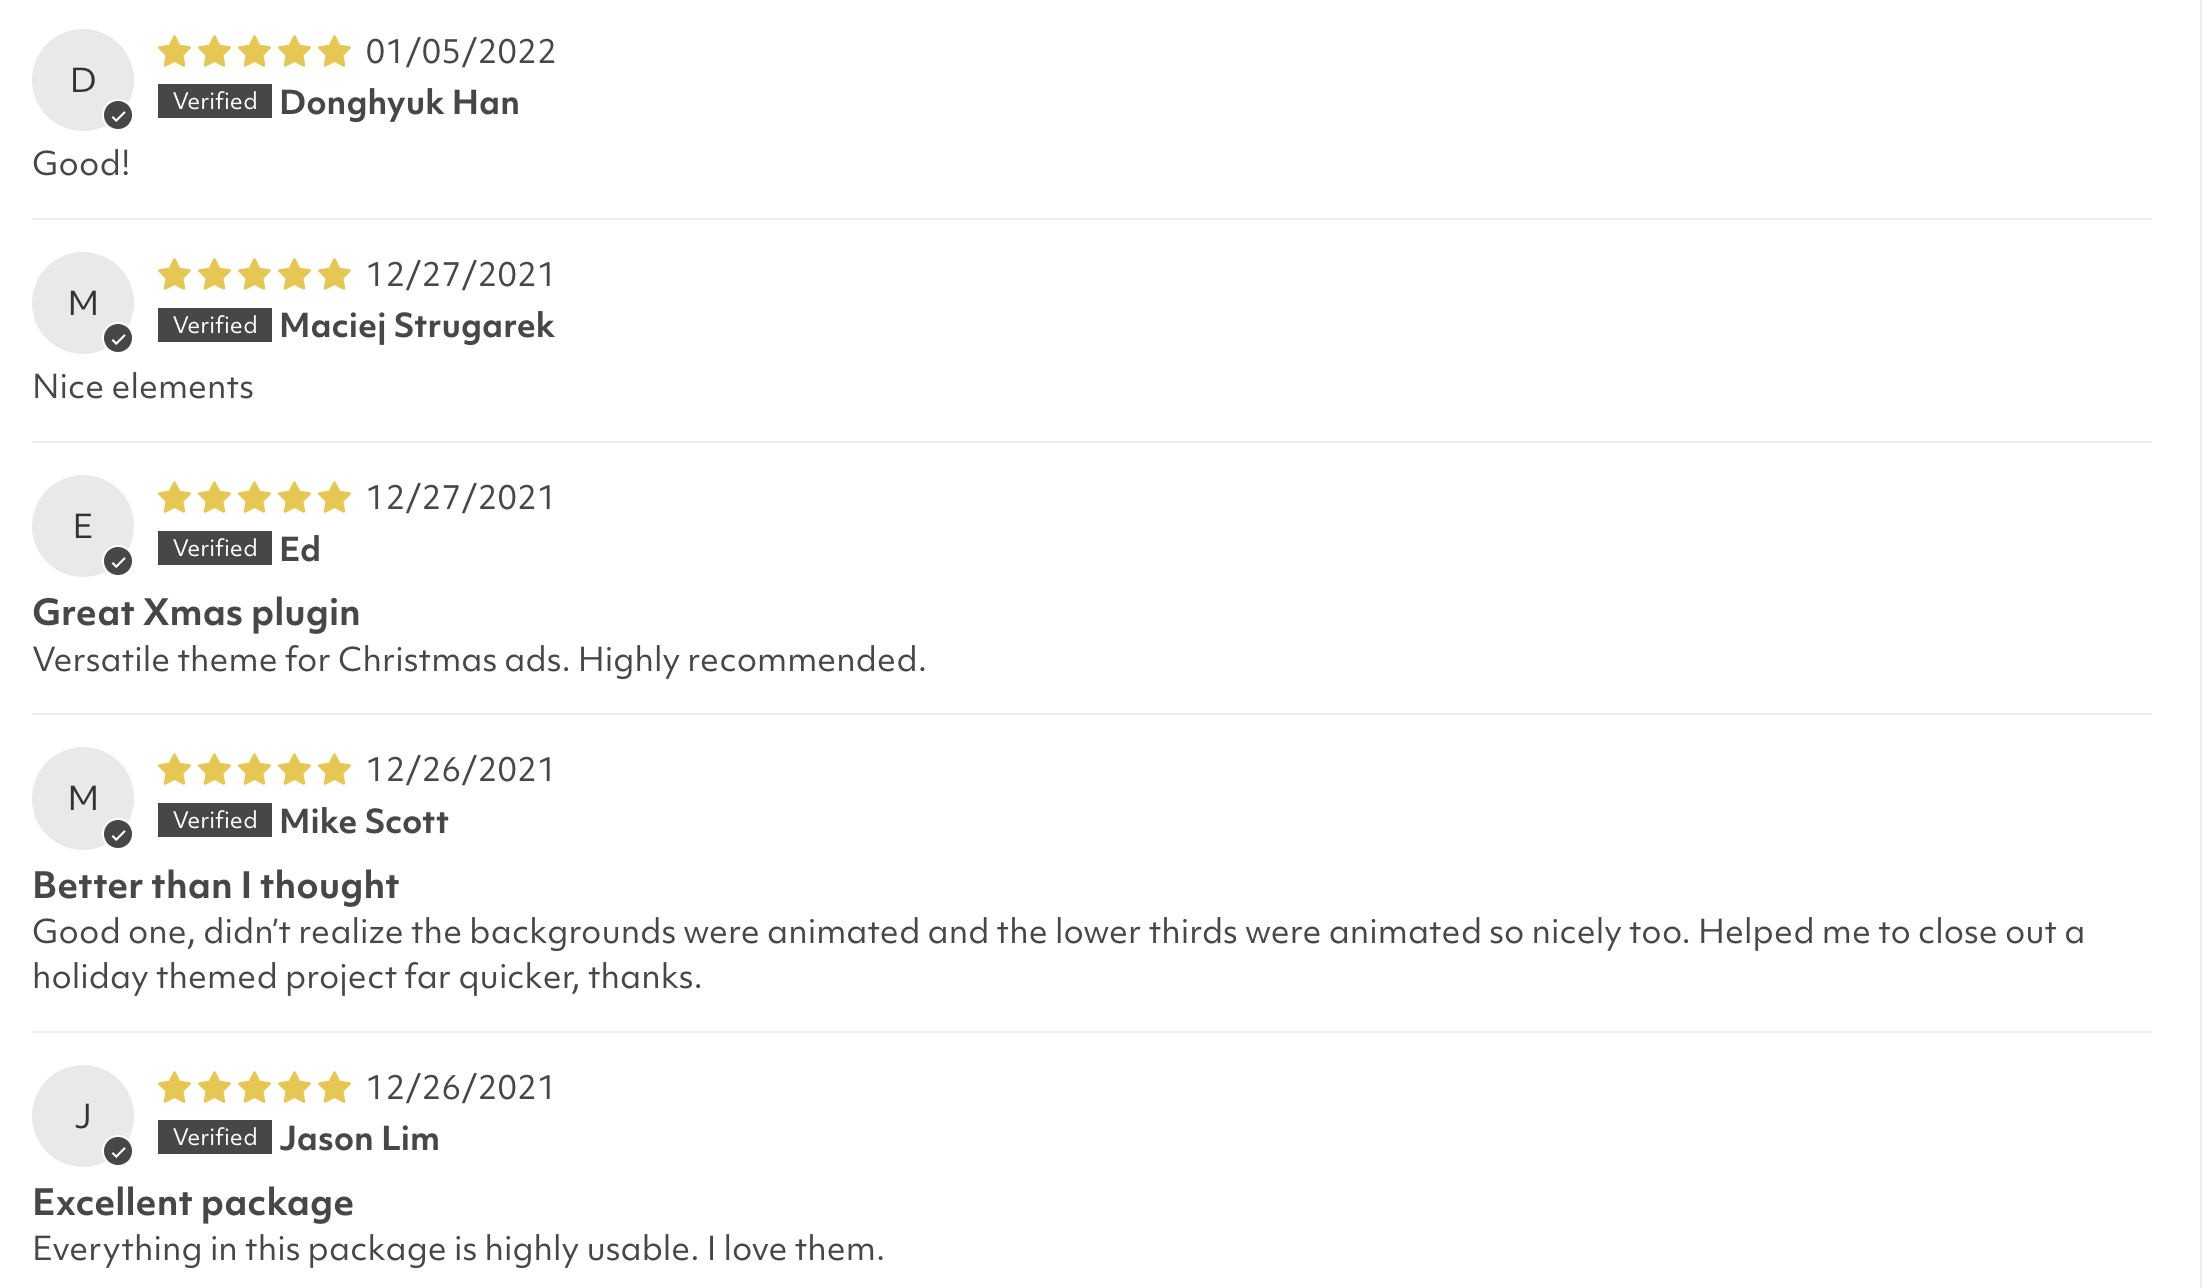Click Verified badge next to Maciej Strugarek

tap(215, 325)
